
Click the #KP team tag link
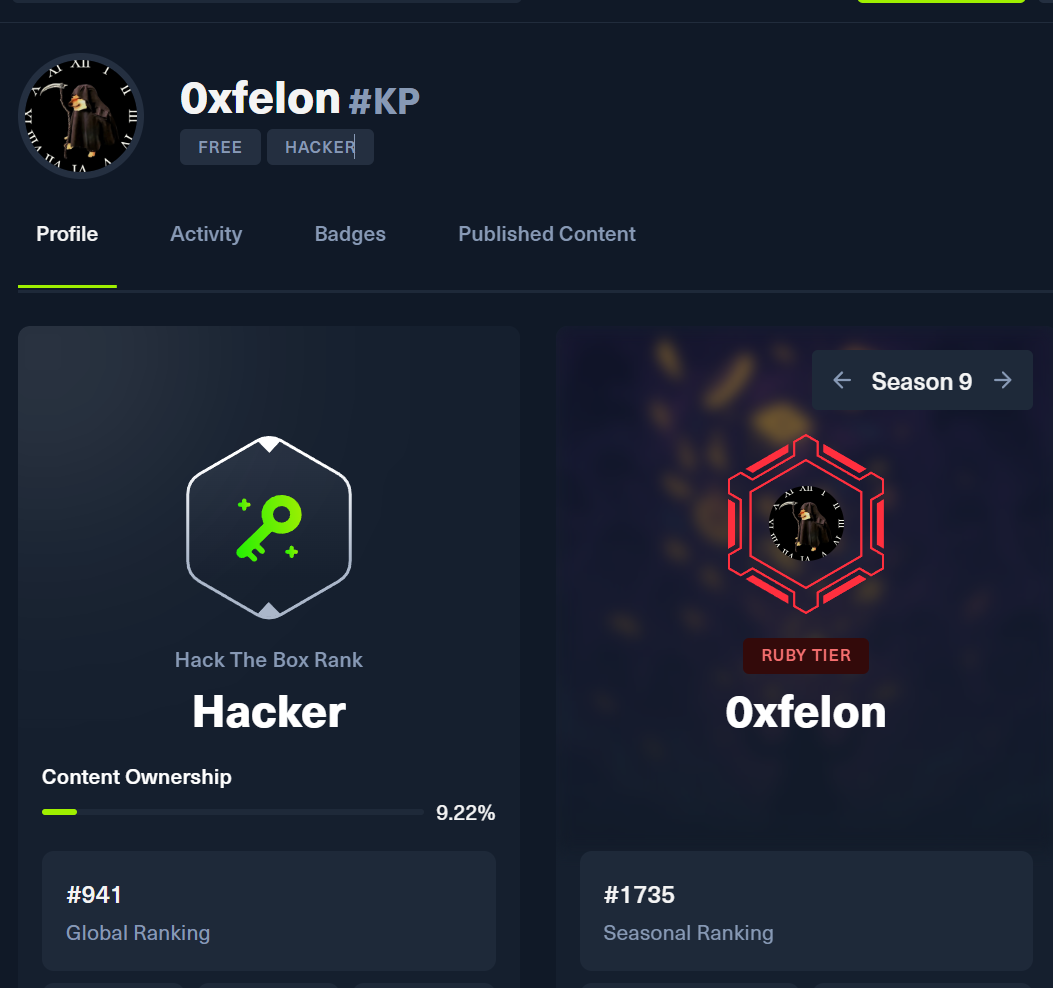click(384, 101)
